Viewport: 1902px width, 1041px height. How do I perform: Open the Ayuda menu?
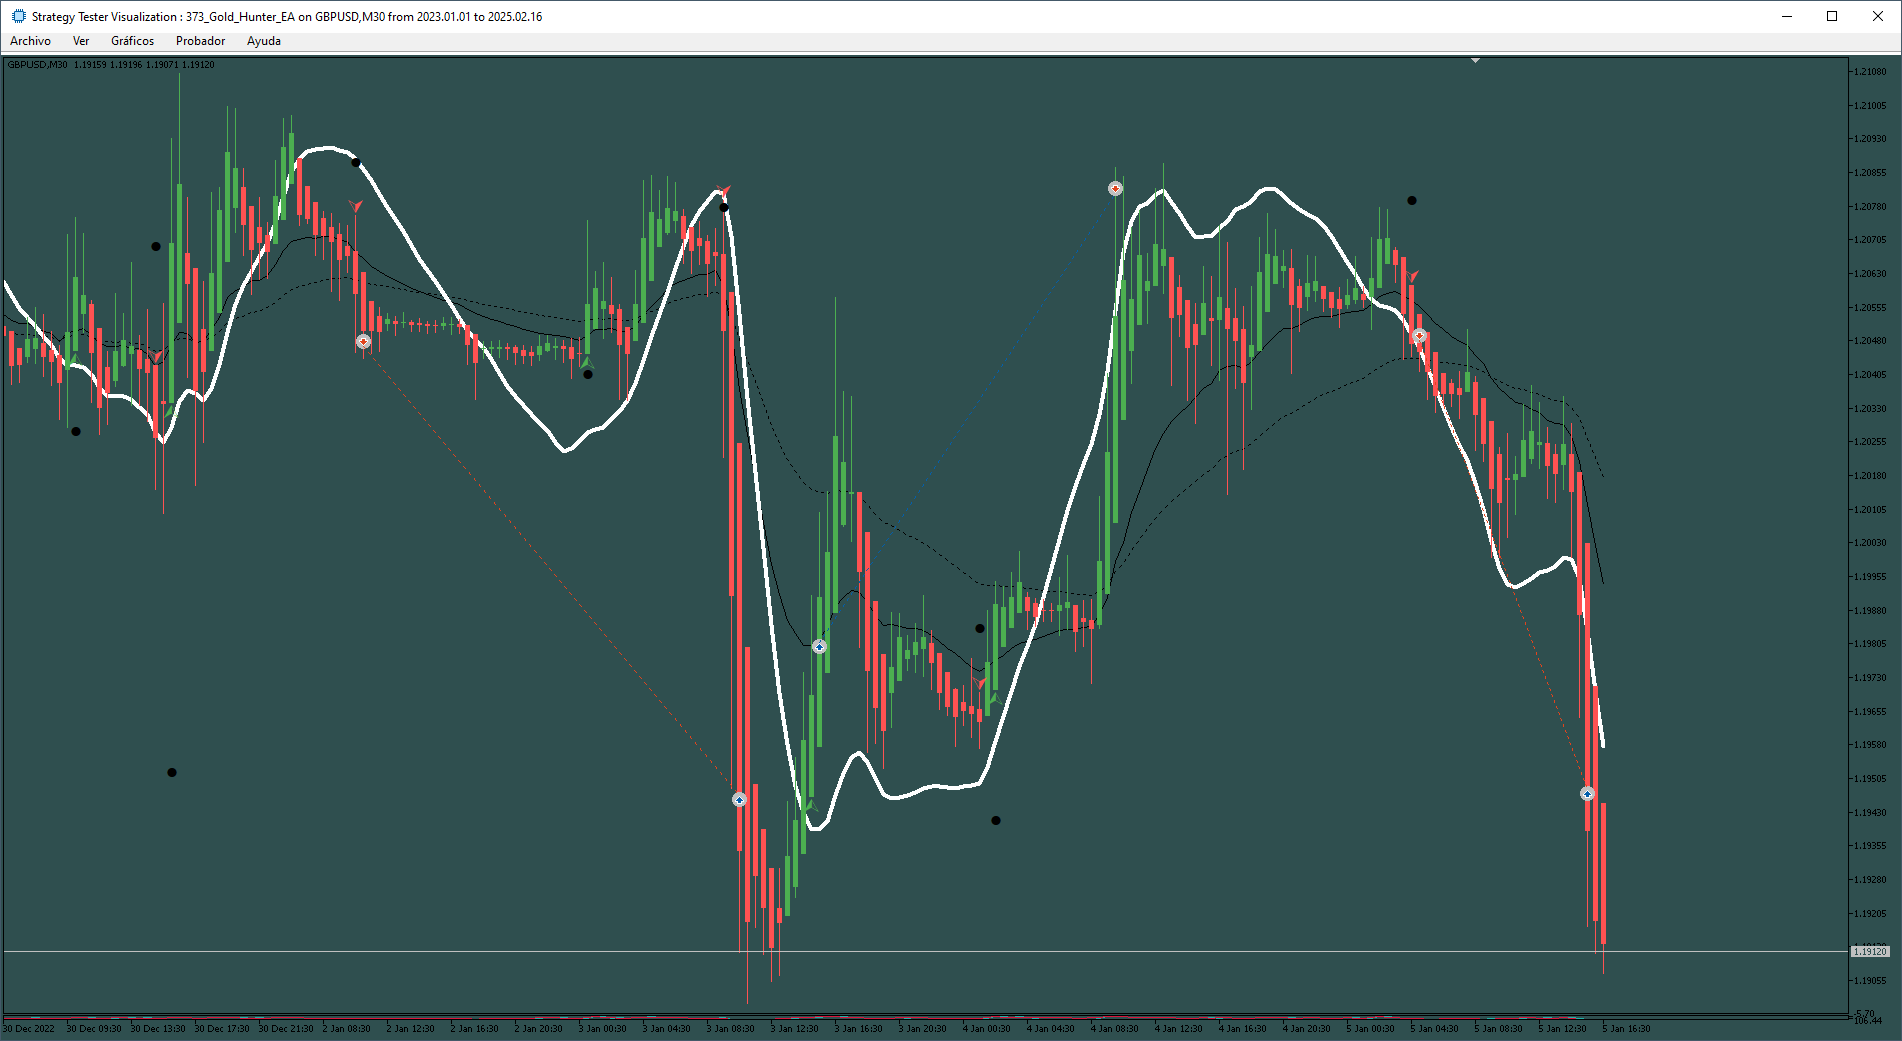click(x=264, y=41)
